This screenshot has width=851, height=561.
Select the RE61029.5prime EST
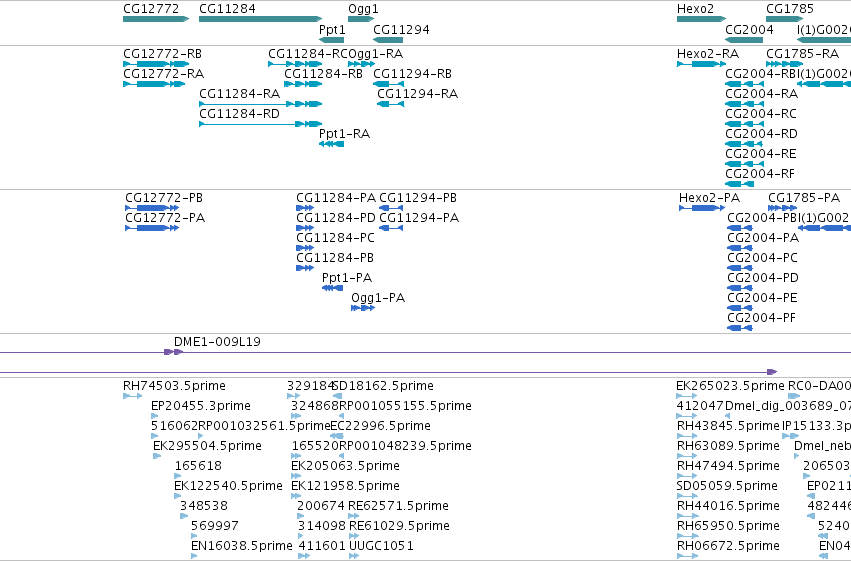[354, 536]
